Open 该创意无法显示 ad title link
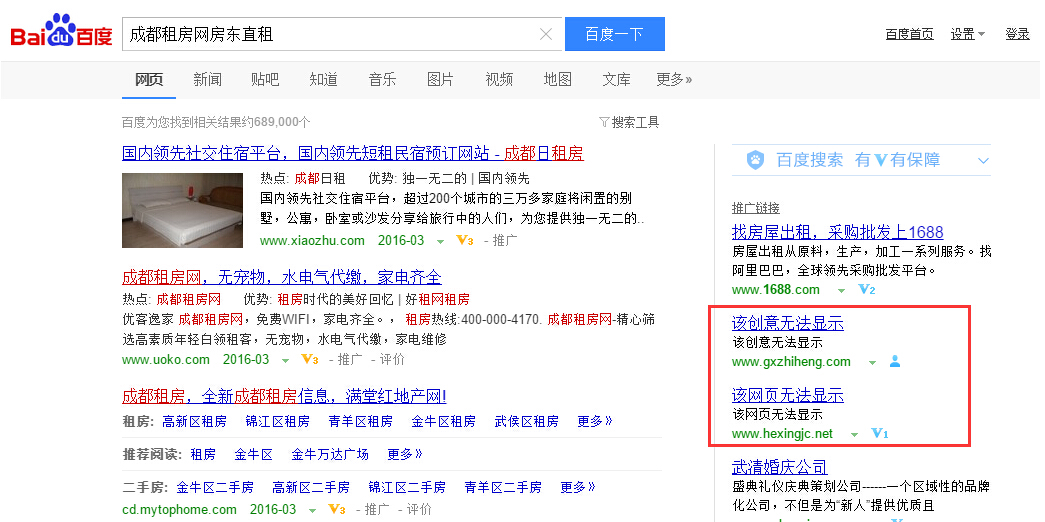Viewport: 1045px width, 522px height. (787, 323)
